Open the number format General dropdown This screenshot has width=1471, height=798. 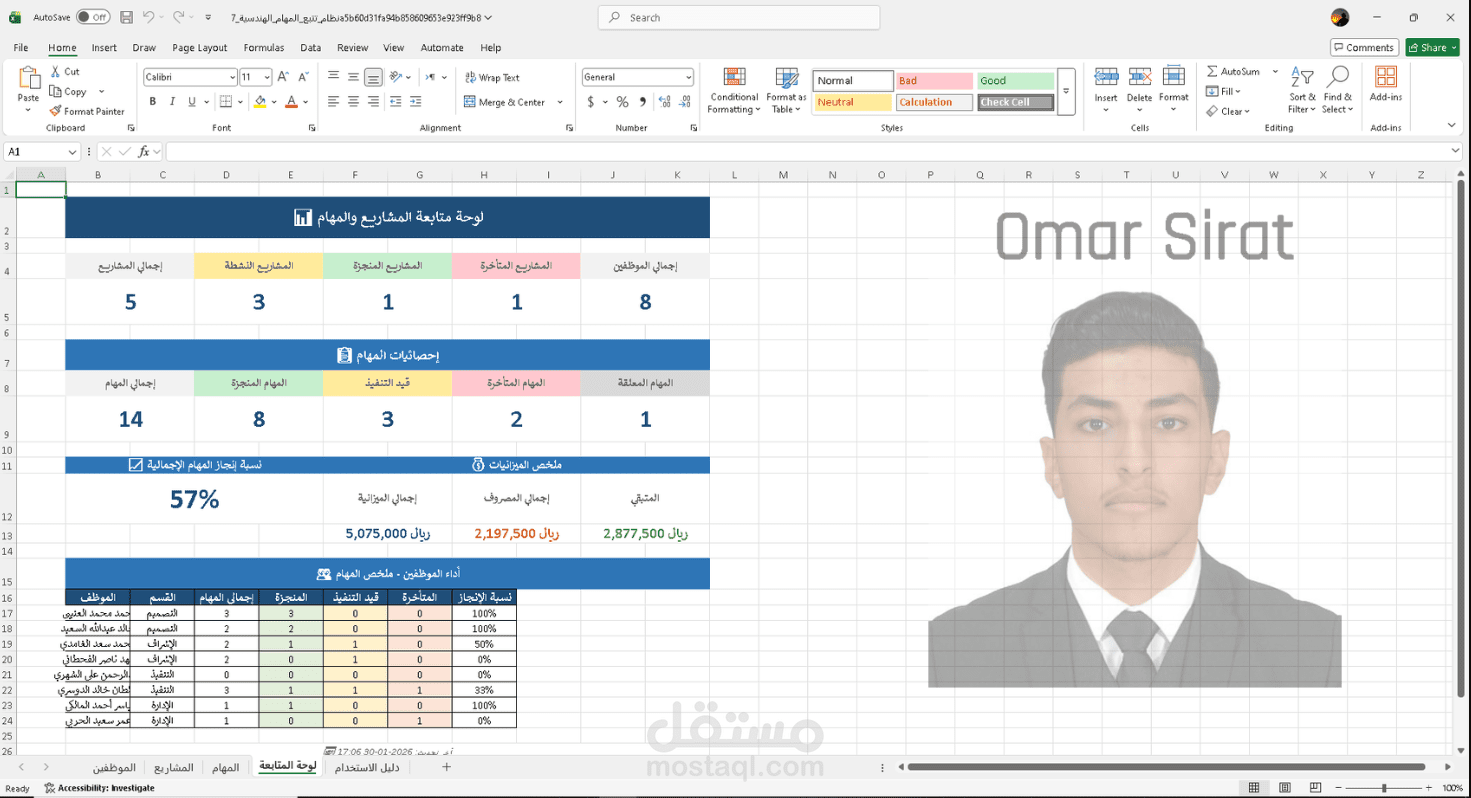688,77
